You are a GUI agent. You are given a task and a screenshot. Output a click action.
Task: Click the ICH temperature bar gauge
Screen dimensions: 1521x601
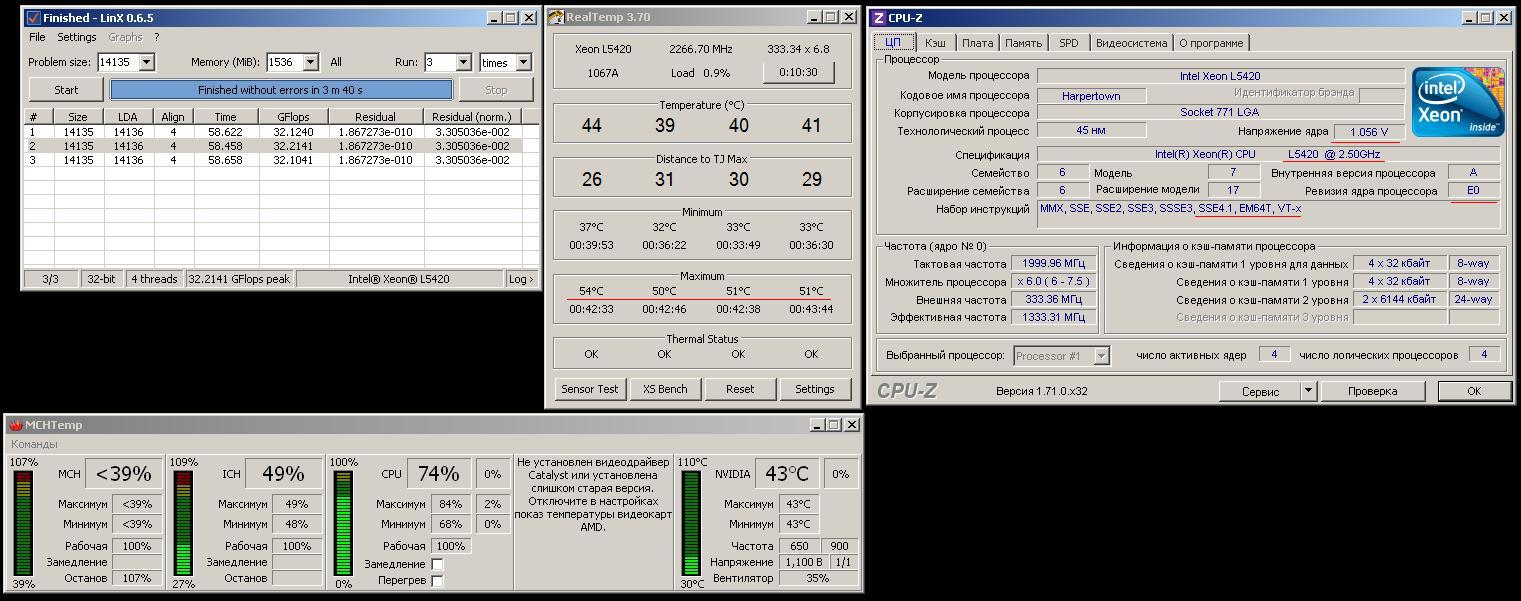tap(183, 523)
